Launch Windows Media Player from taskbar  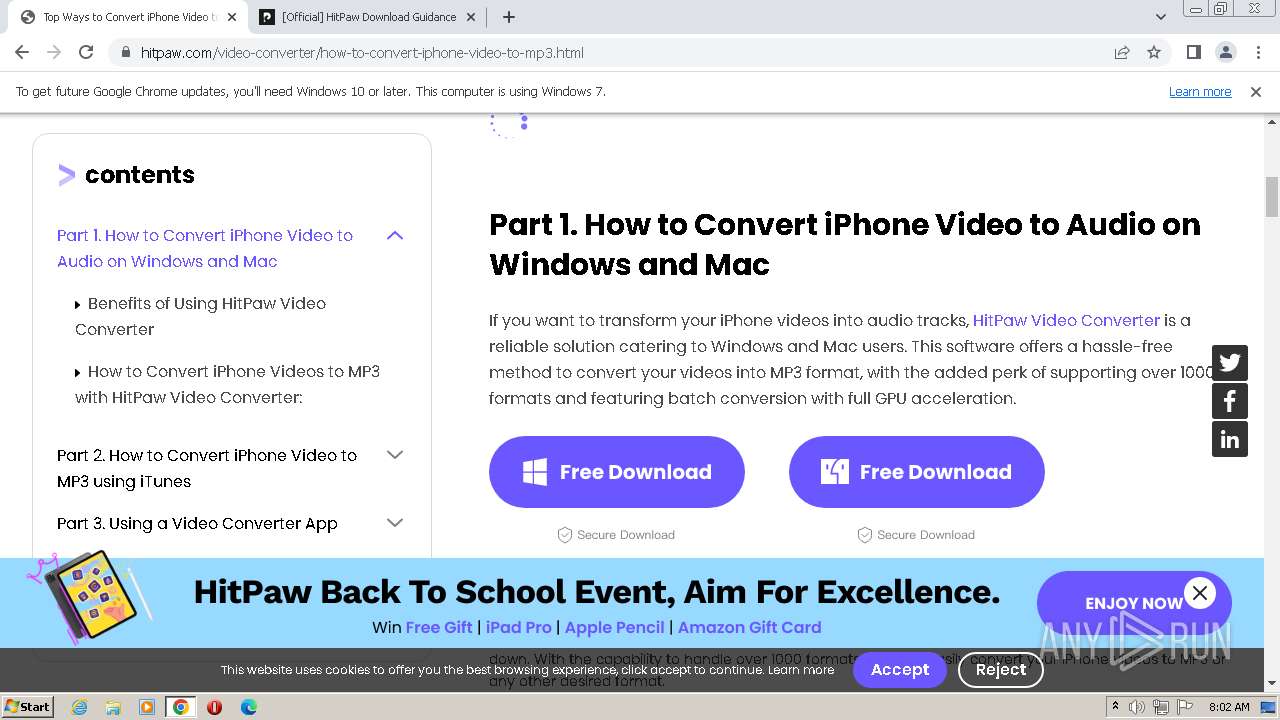pos(147,707)
